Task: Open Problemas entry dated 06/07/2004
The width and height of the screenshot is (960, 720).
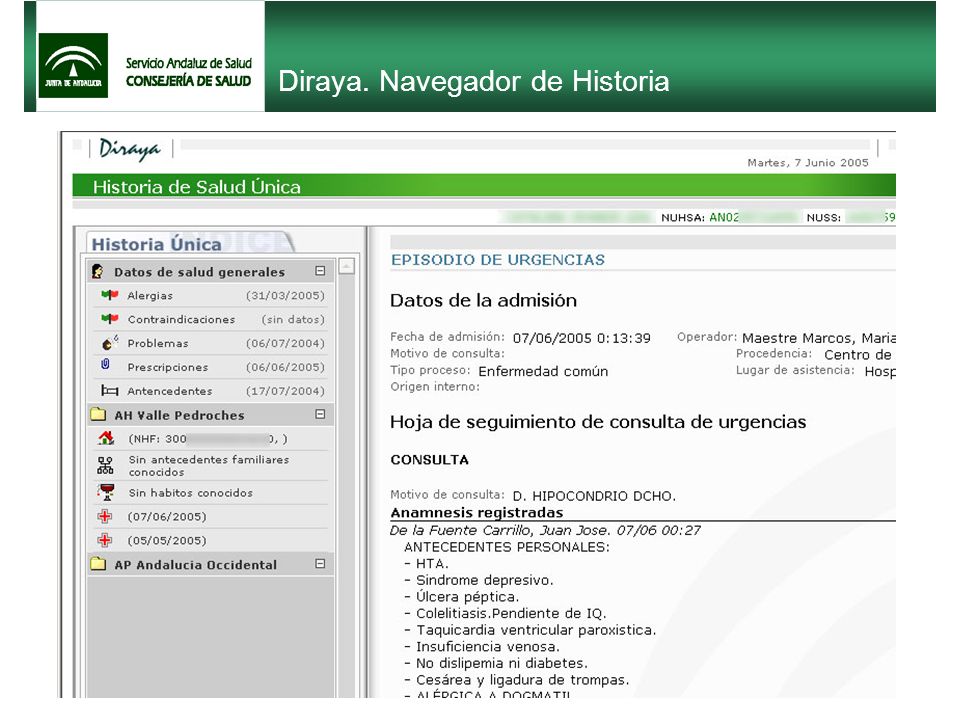Action: [211, 343]
